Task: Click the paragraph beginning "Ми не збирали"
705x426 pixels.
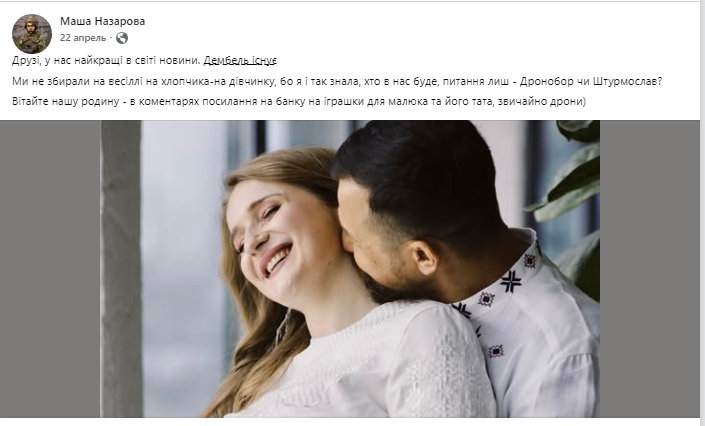Action: point(337,81)
